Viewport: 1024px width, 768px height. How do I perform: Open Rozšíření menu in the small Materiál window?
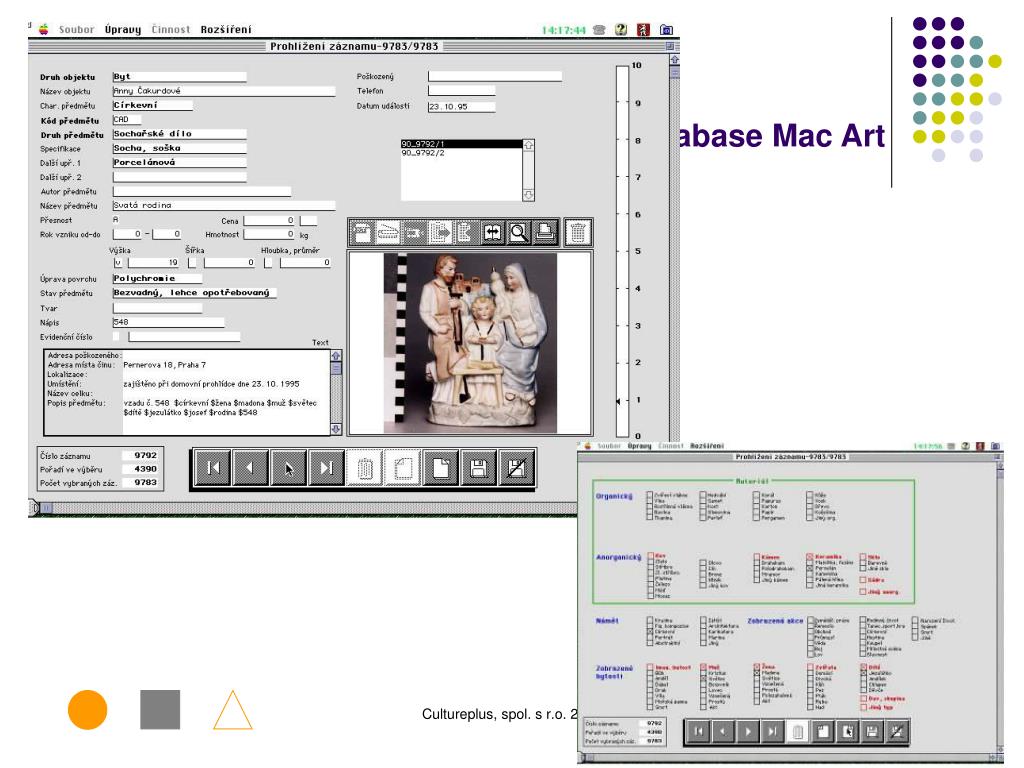tap(707, 446)
